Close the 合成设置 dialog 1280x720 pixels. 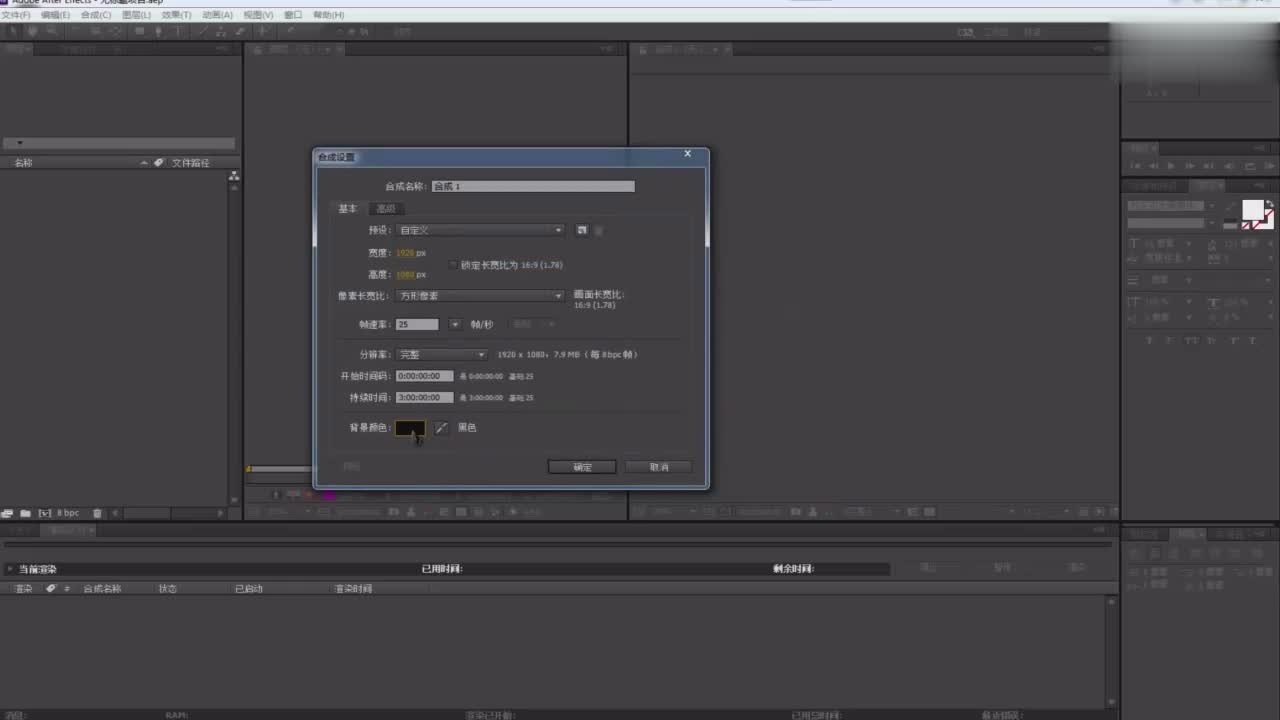[687, 154]
